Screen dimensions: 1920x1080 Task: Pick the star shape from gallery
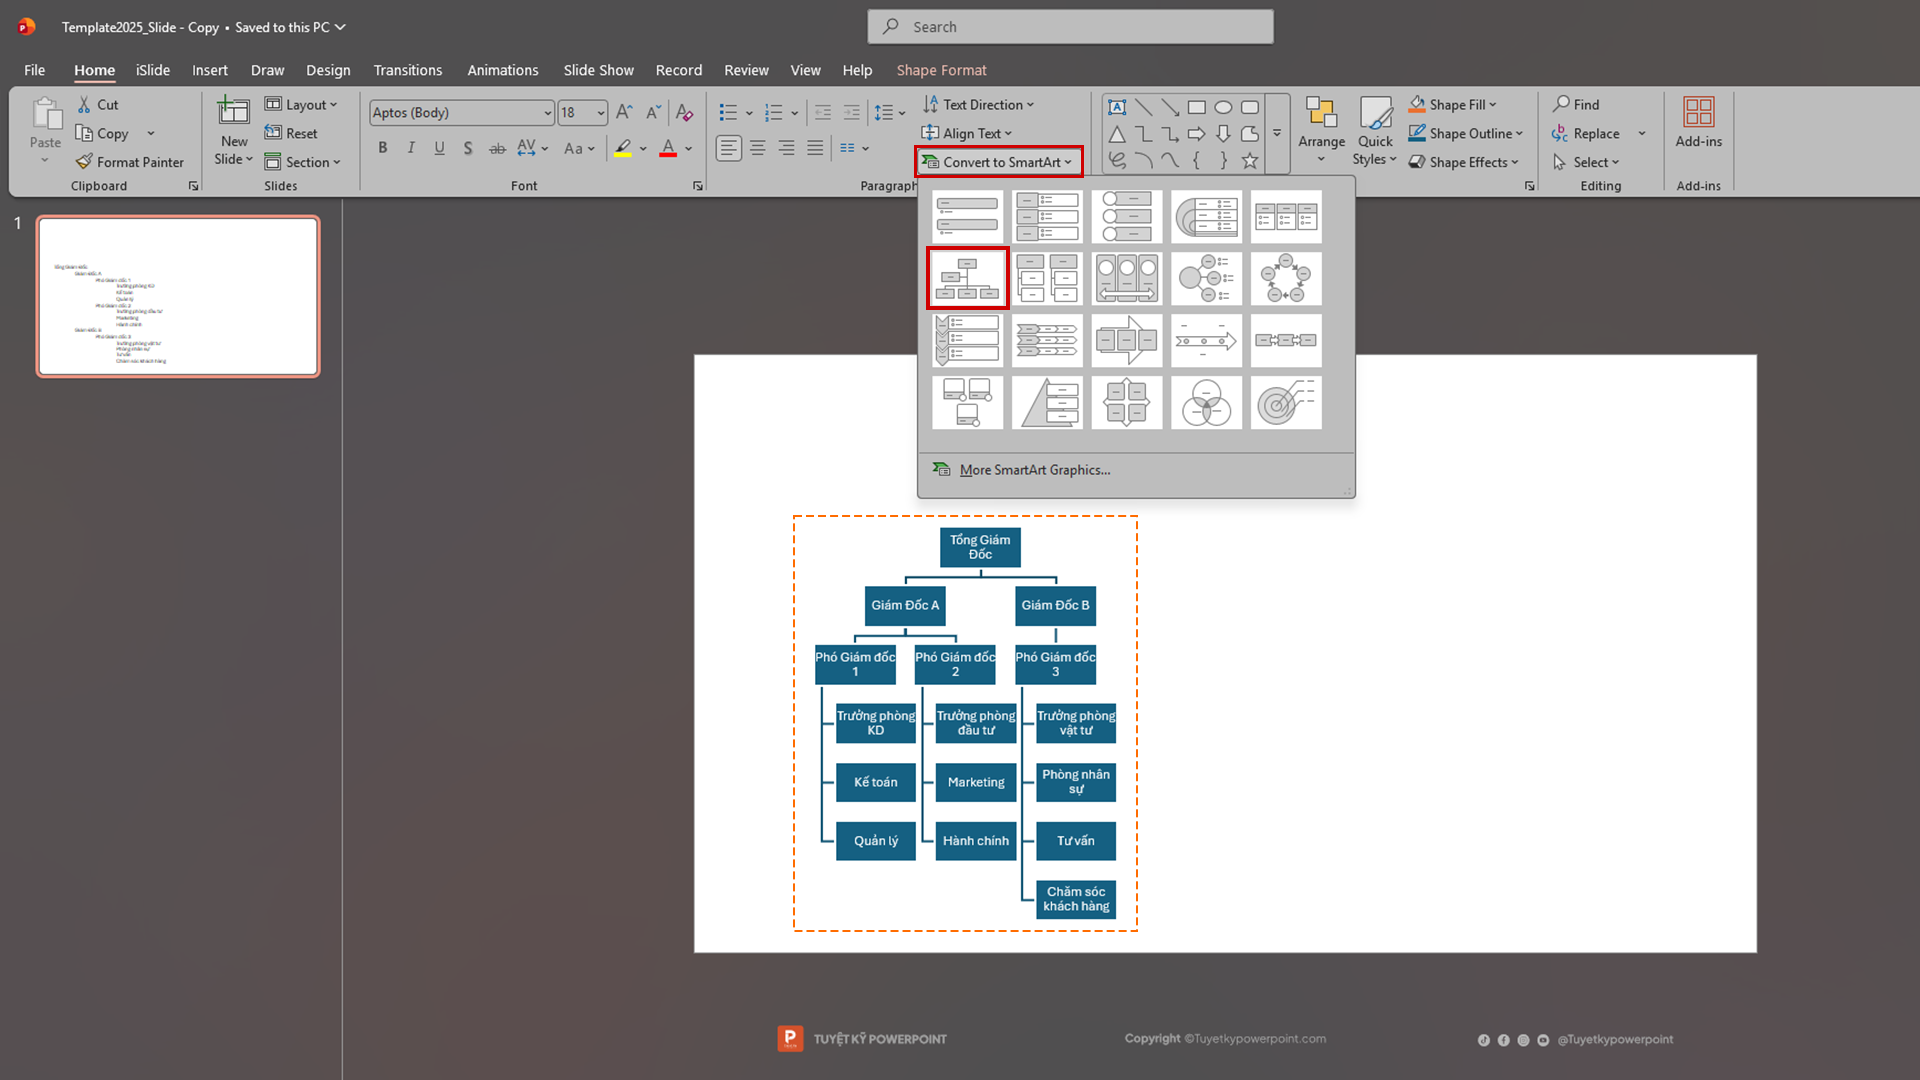click(1250, 160)
